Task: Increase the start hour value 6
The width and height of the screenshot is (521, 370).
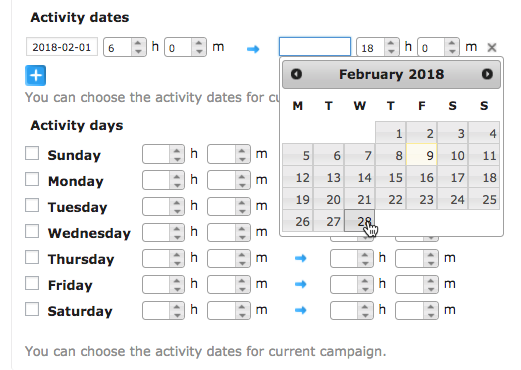Action: pos(138,43)
